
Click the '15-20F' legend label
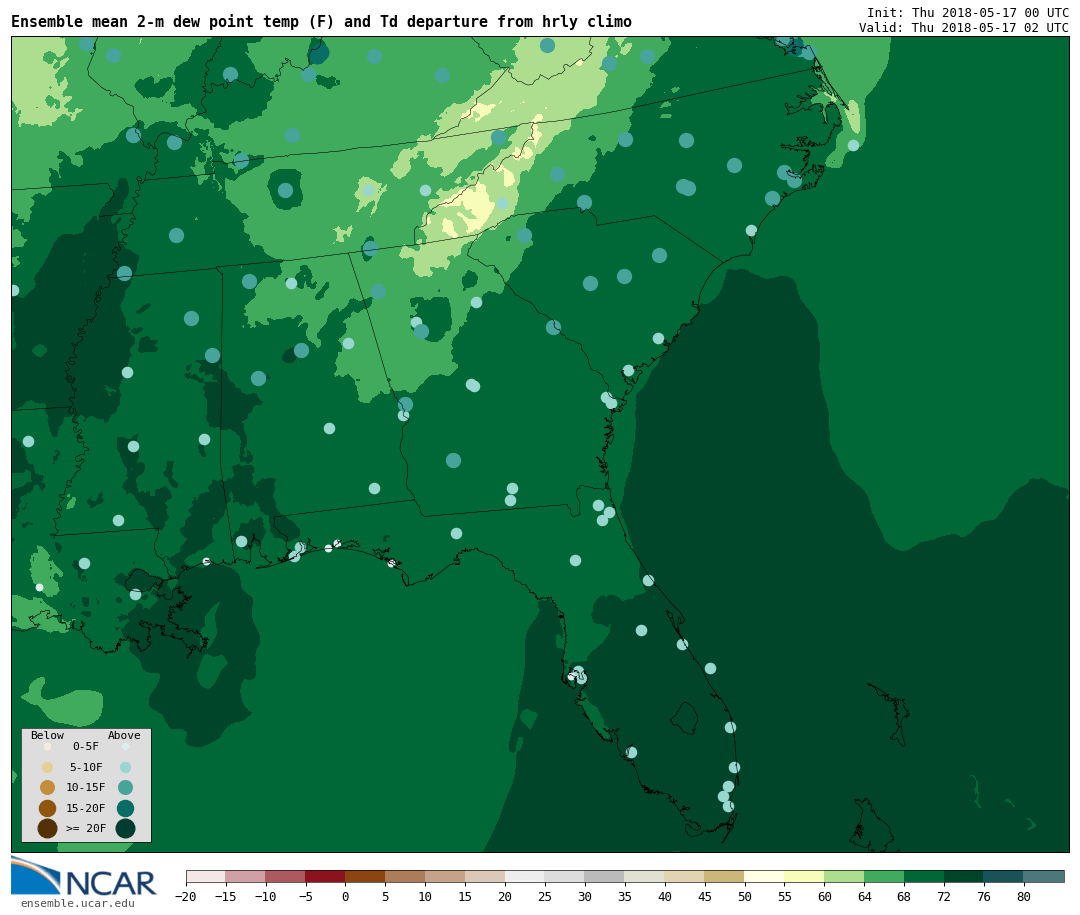point(86,808)
